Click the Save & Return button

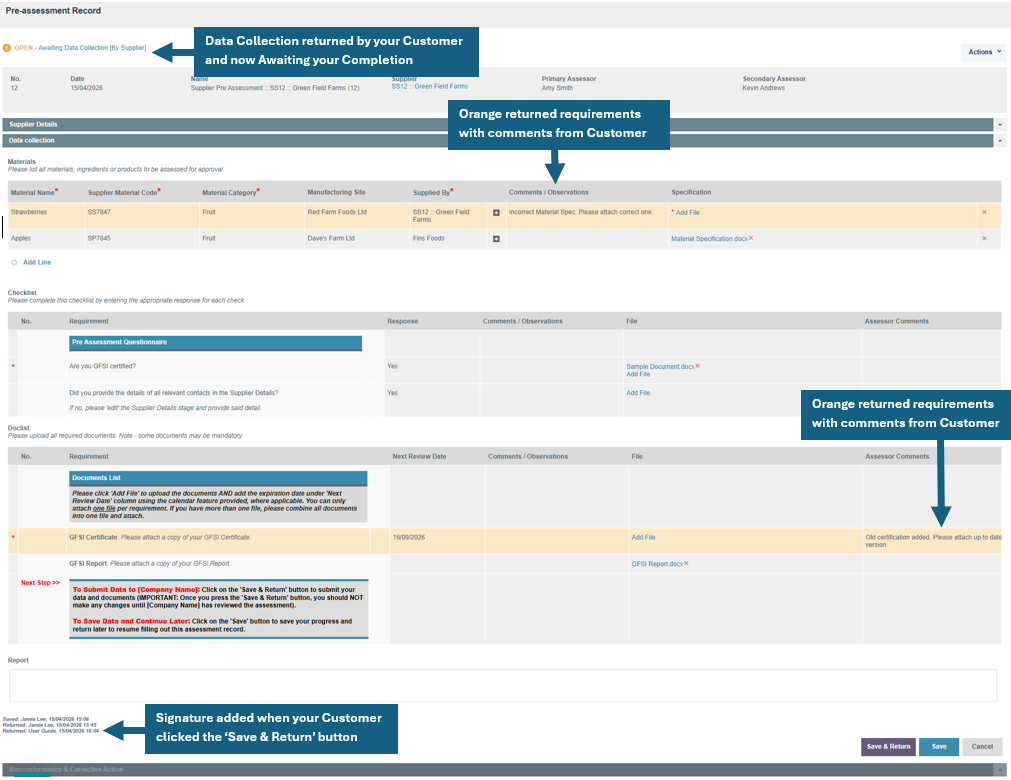888,746
